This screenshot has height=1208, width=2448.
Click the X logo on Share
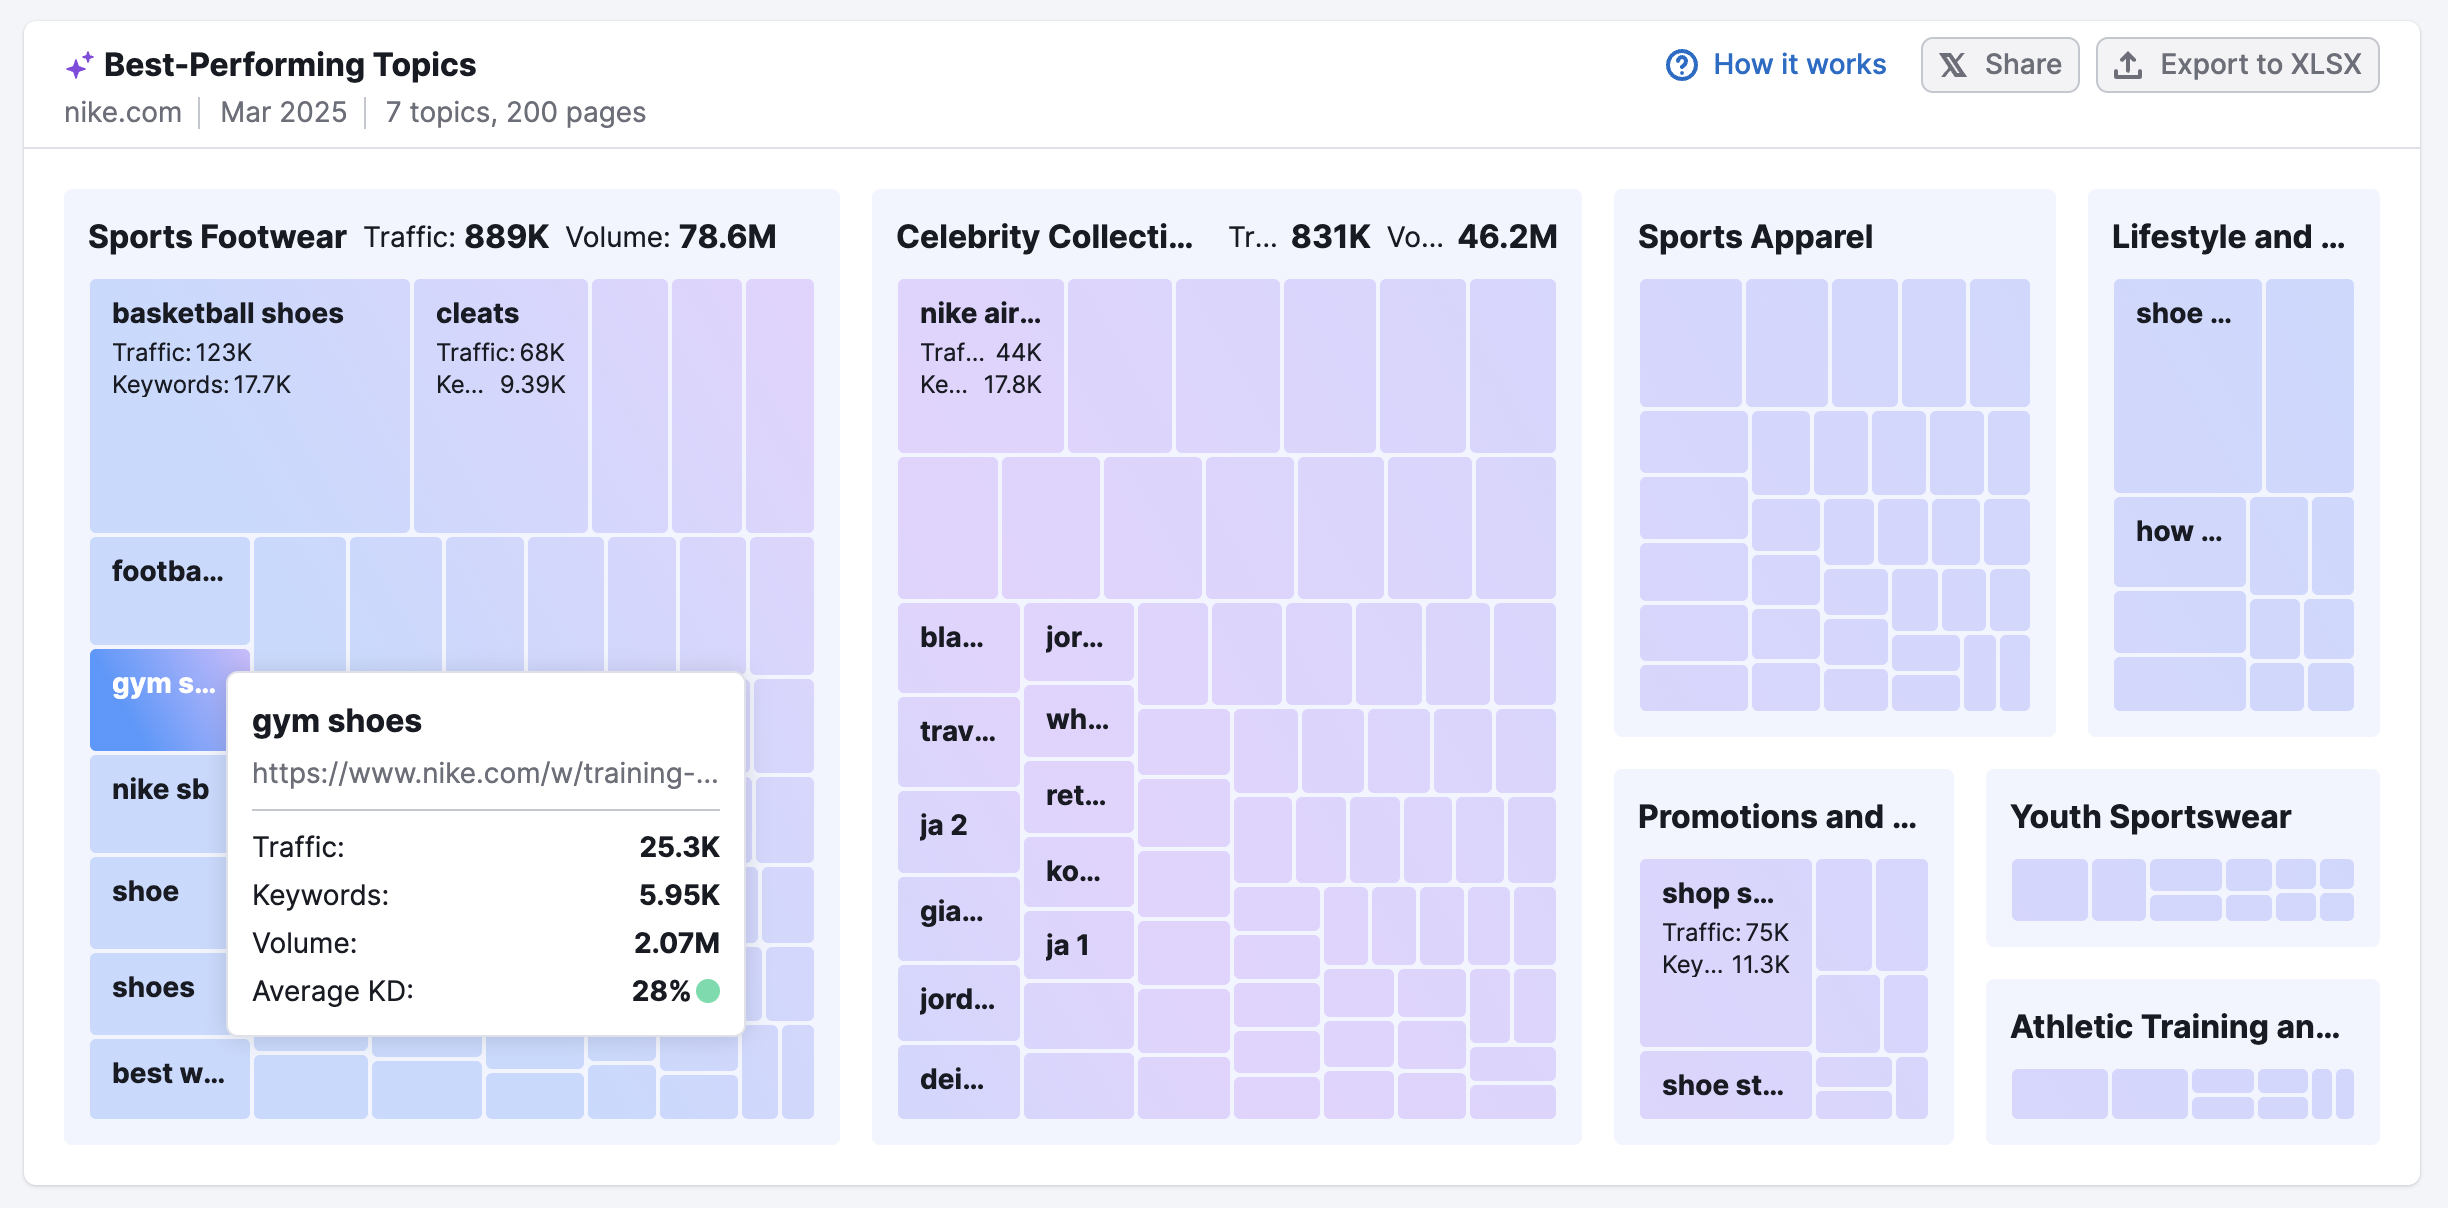click(x=1953, y=65)
